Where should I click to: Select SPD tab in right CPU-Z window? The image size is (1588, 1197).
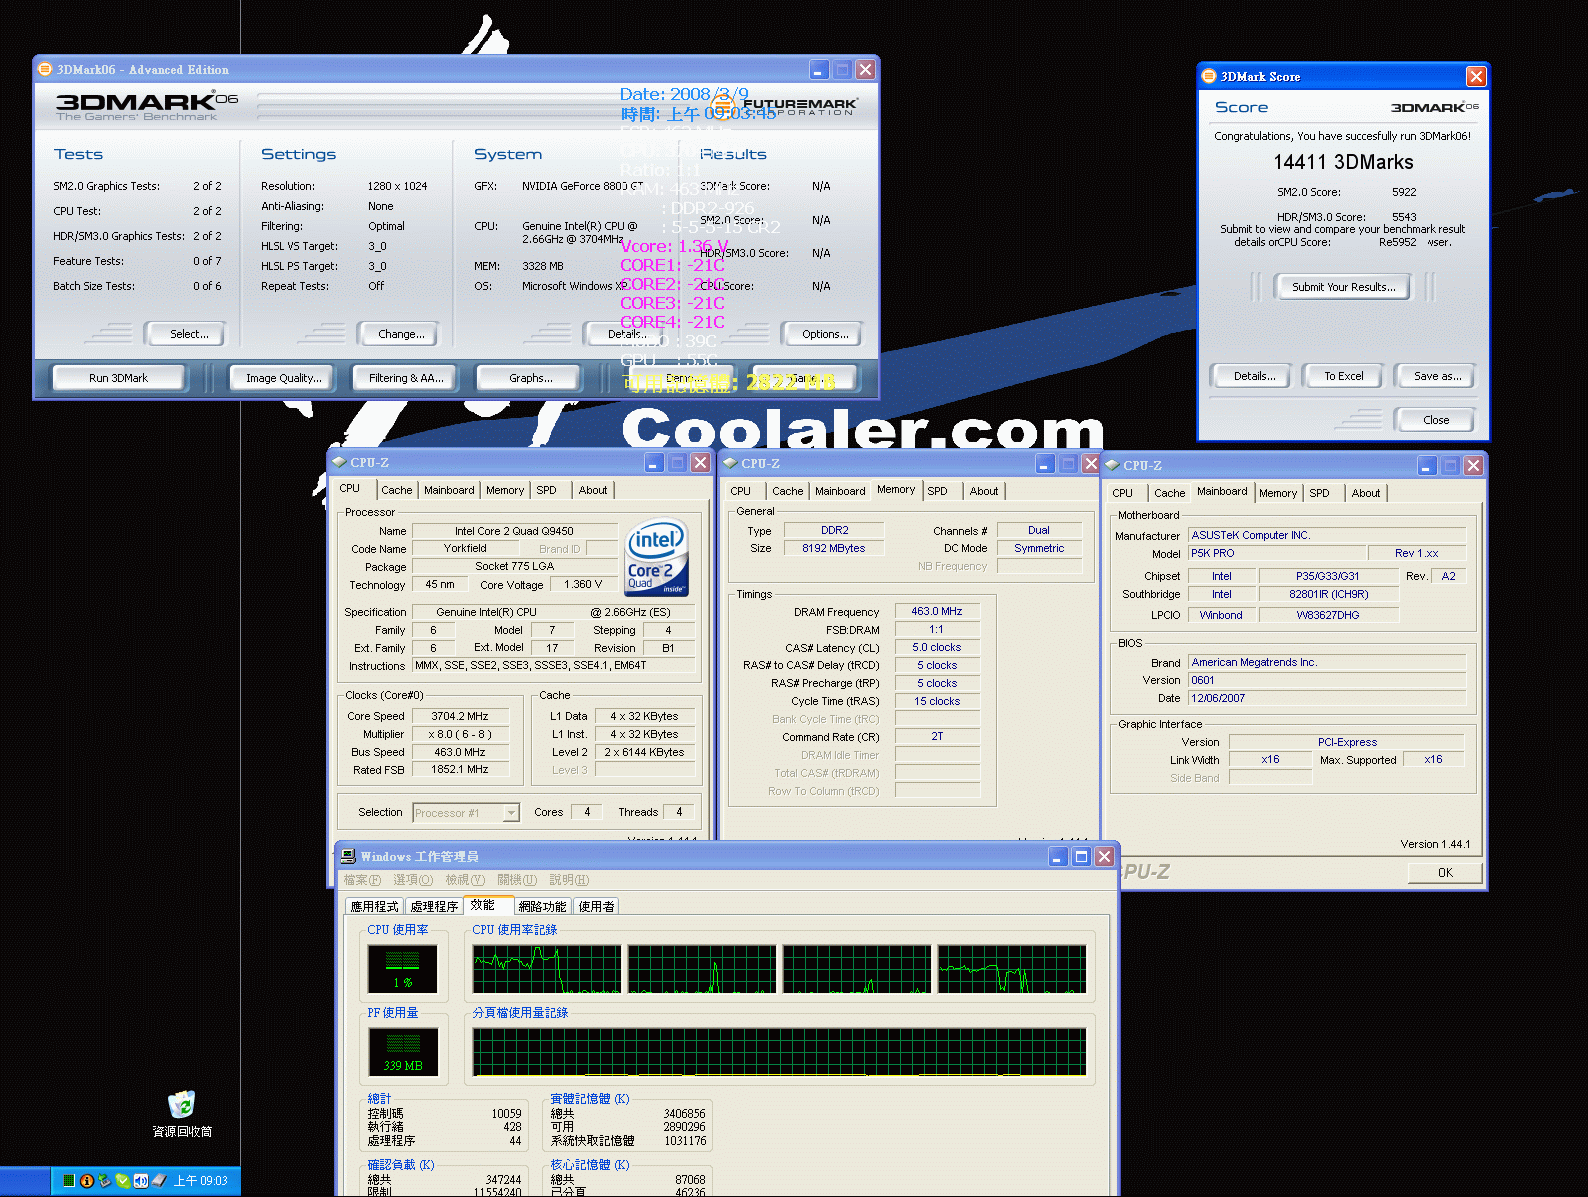click(x=1320, y=493)
